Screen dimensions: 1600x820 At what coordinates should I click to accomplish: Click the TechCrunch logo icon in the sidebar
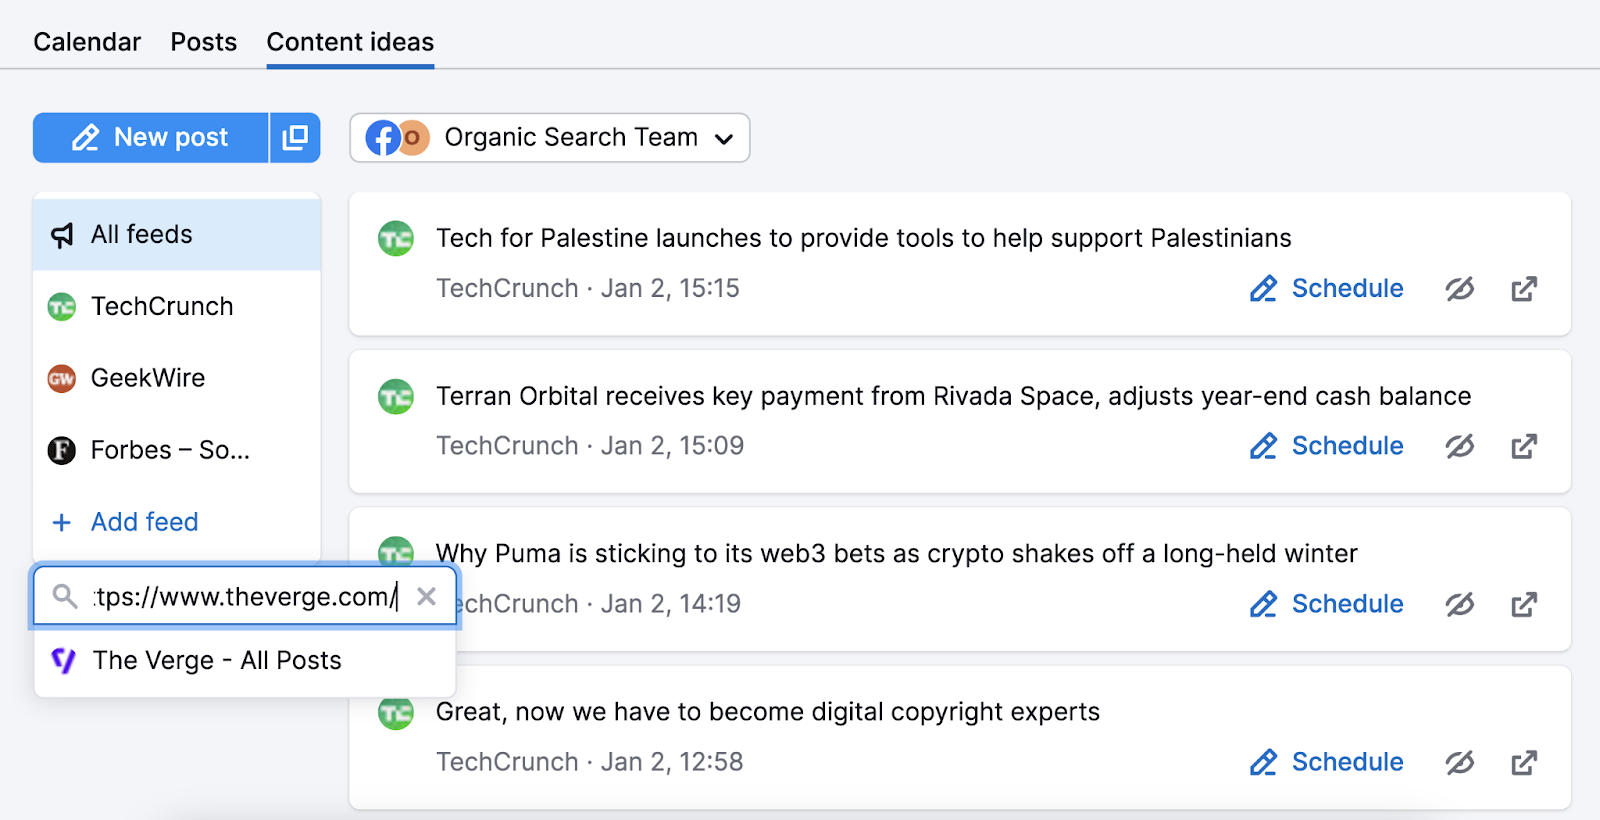click(x=62, y=306)
